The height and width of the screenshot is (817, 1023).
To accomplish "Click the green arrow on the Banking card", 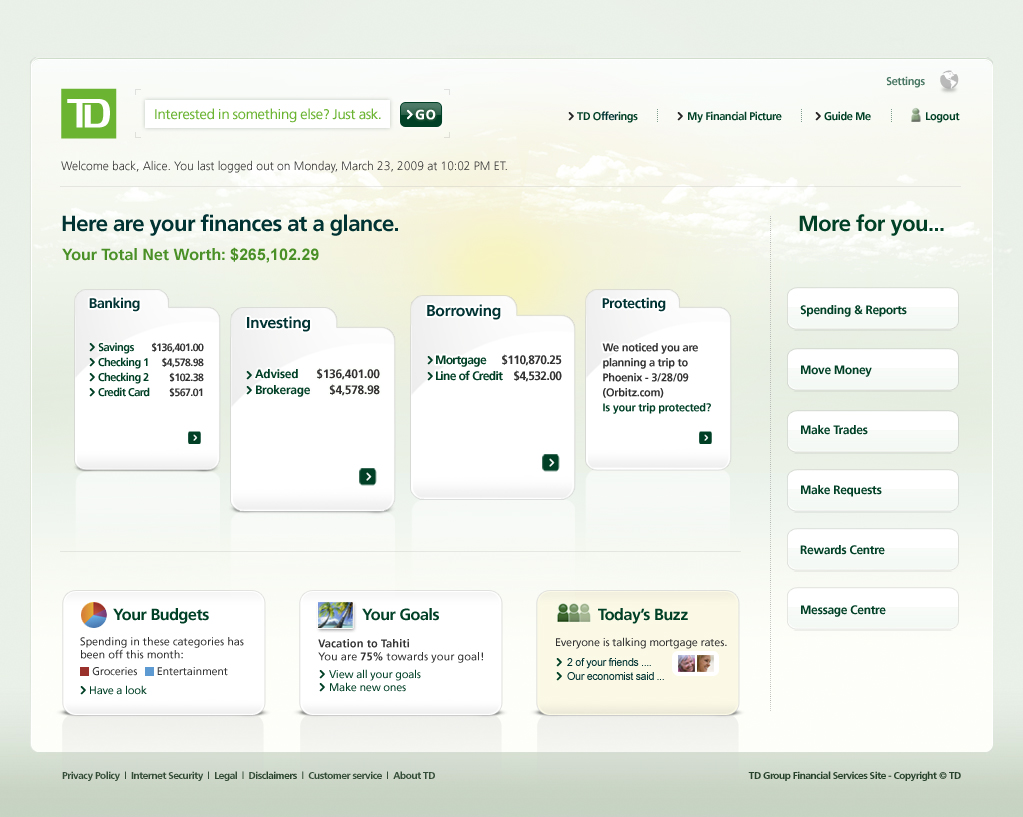I will tap(194, 437).
